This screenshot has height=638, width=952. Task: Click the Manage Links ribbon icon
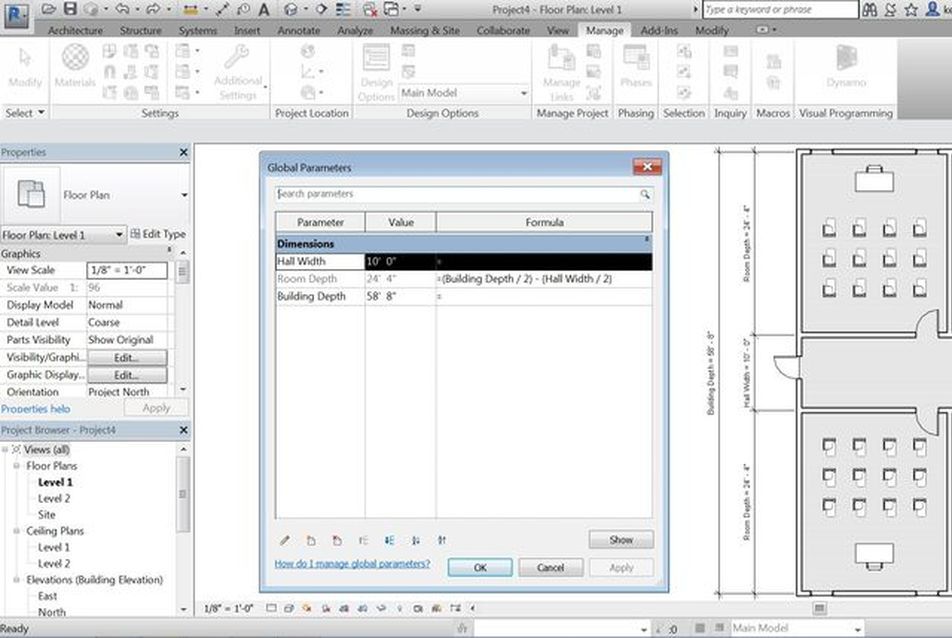coord(562,73)
